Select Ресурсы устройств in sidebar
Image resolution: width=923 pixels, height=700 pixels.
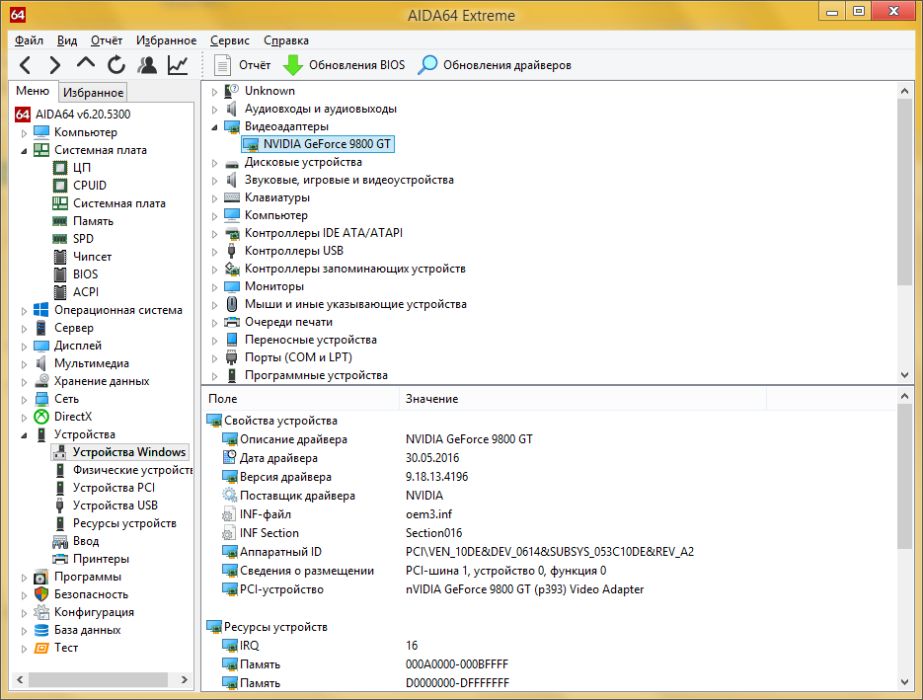click(x=124, y=523)
